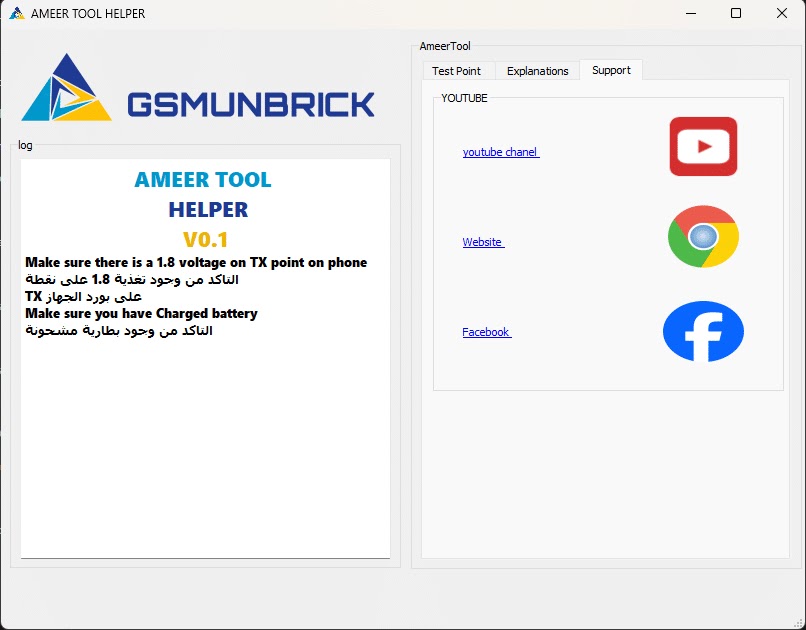The width and height of the screenshot is (806, 630).
Task: Click 'Make sure there is a 1.8 voltage' line
Action: pyautogui.click(x=196, y=263)
